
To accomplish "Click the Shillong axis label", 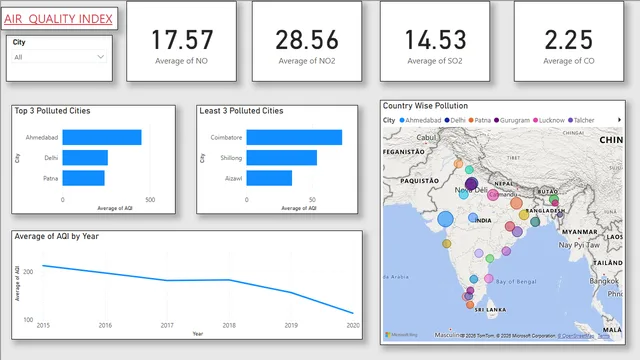I will (231, 158).
